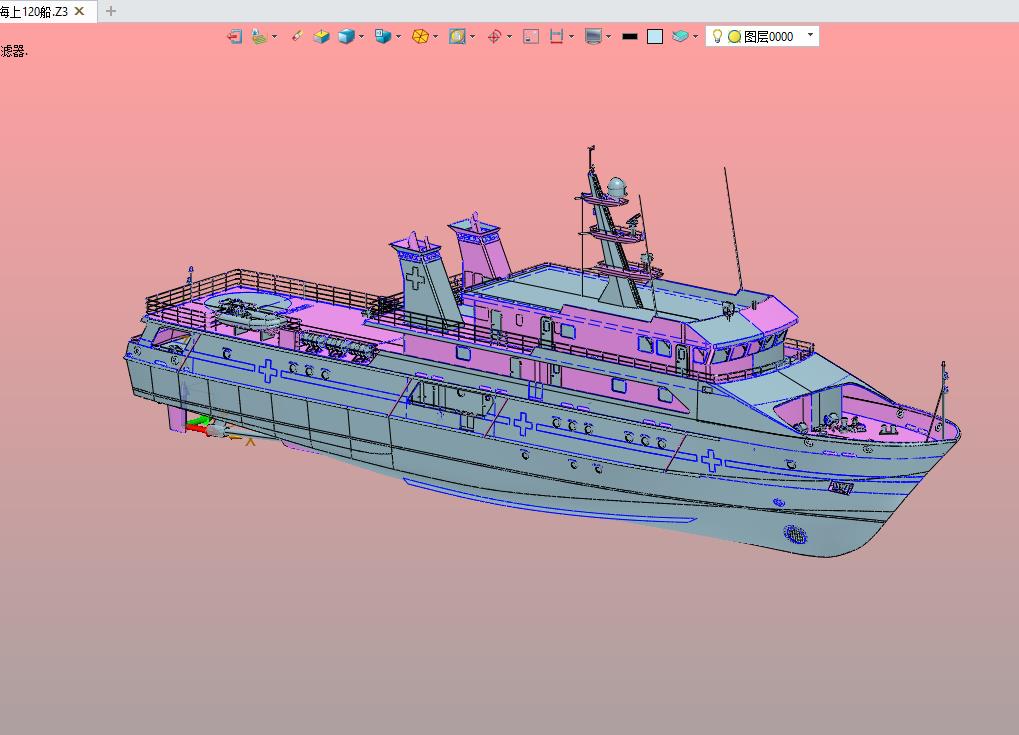
Task: Click the teal layers stack icon
Action: point(680,36)
